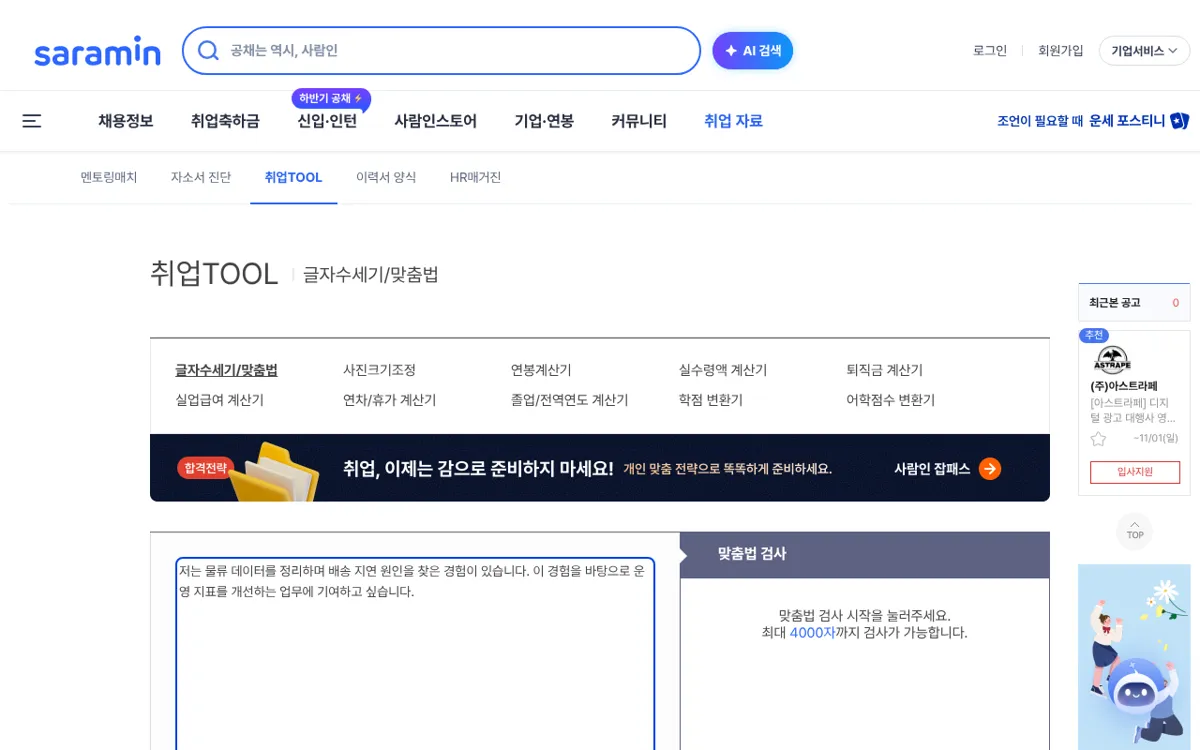Screen dimensions: 1200x750
Task: Switch to 멘토링매치 tab
Action: point(109,177)
